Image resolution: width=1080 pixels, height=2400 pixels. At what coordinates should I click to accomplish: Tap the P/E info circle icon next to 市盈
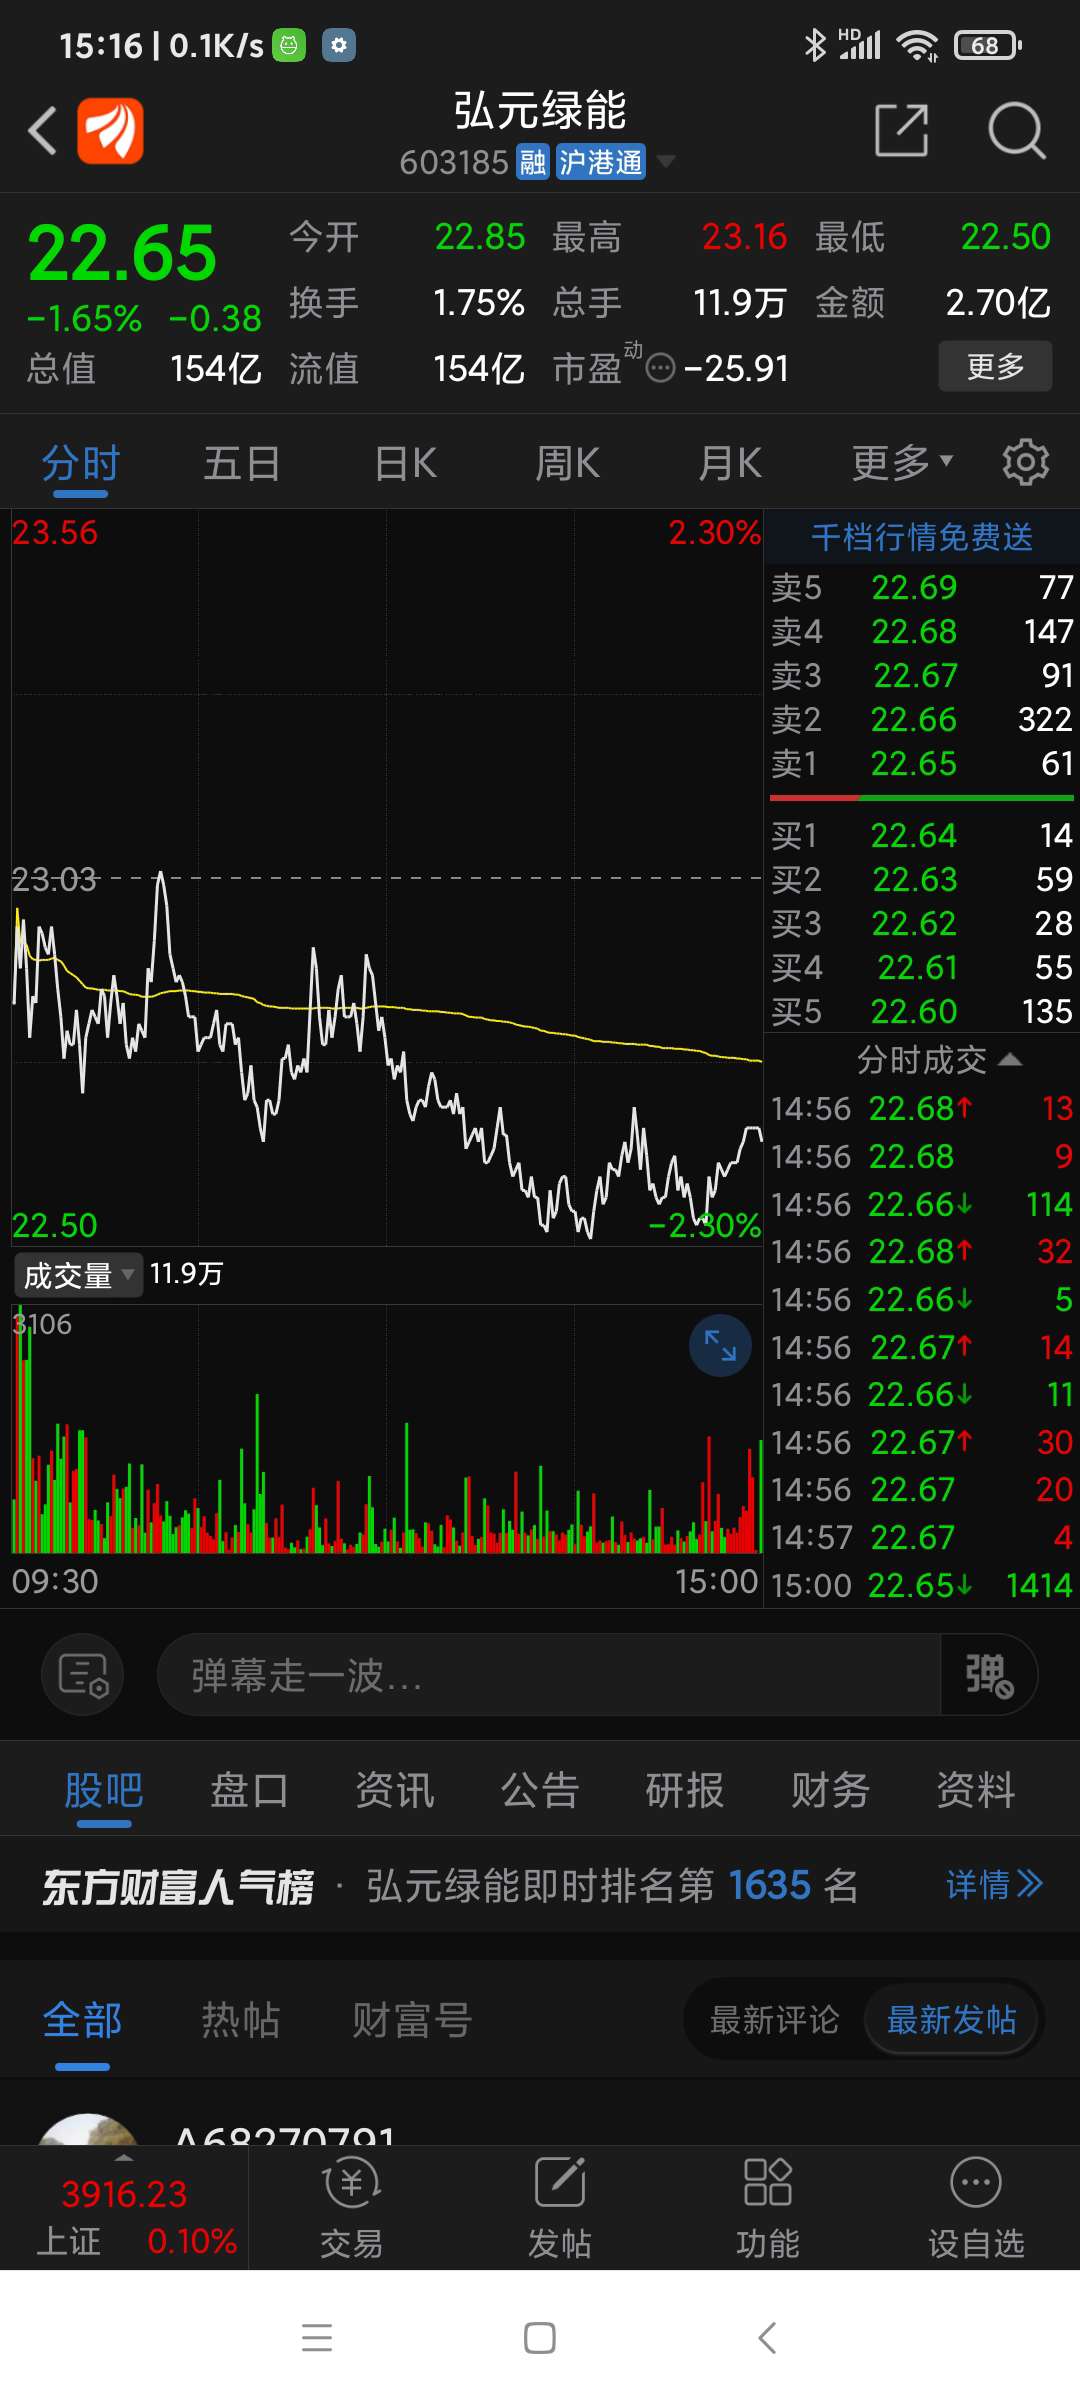pyautogui.click(x=660, y=369)
